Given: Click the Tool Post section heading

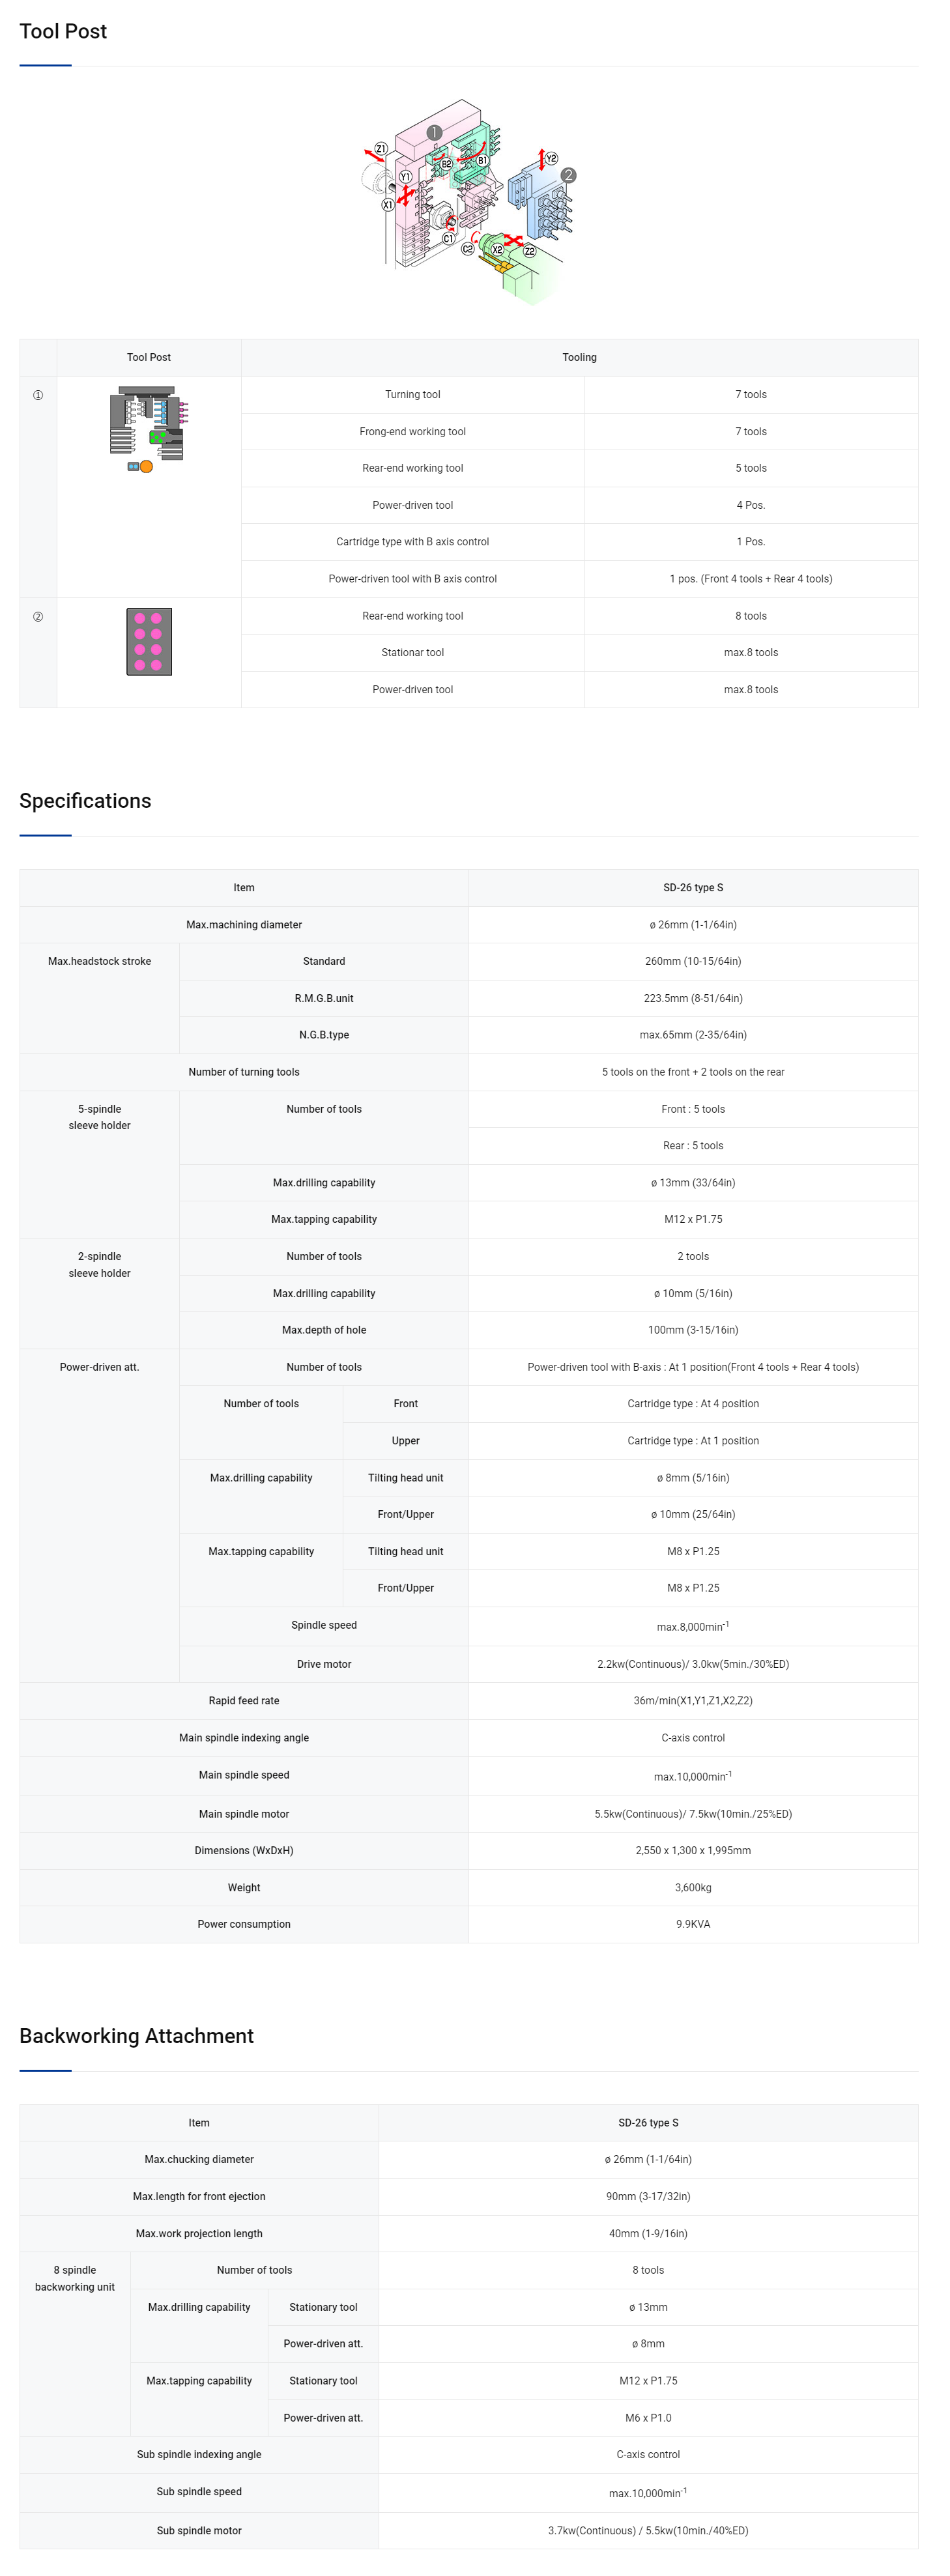Looking at the screenshot, I should point(63,31).
